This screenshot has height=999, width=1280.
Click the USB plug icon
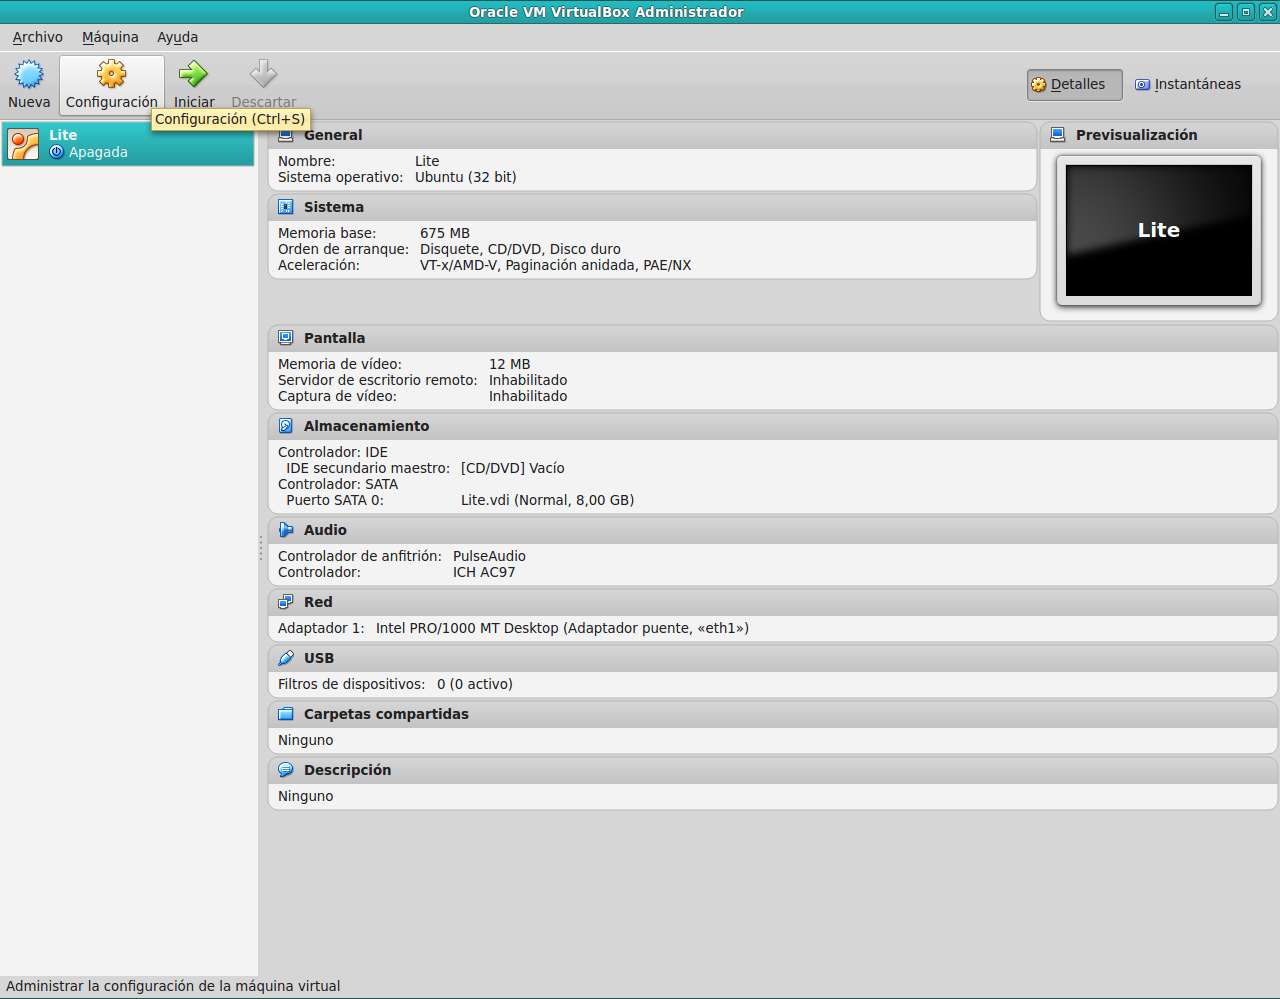coord(286,658)
